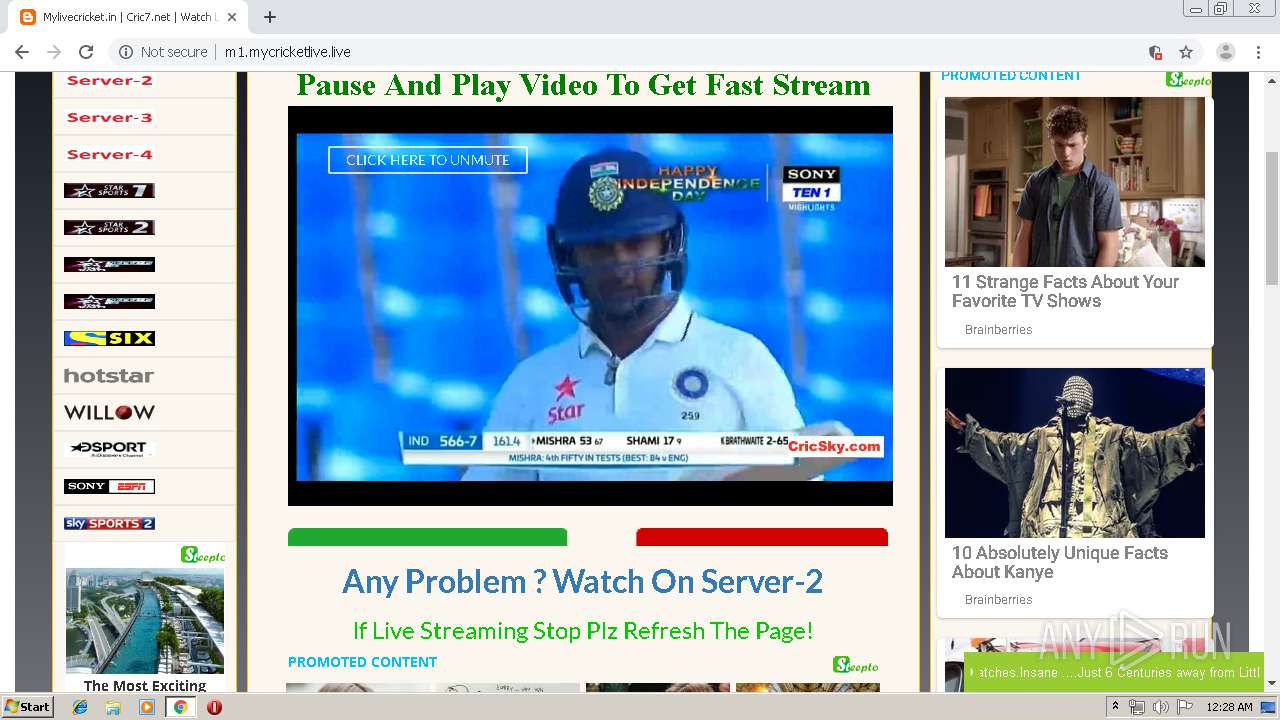Bookmark this page with star icon
The width and height of the screenshot is (1280, 720).
(x=1186, y=52)
